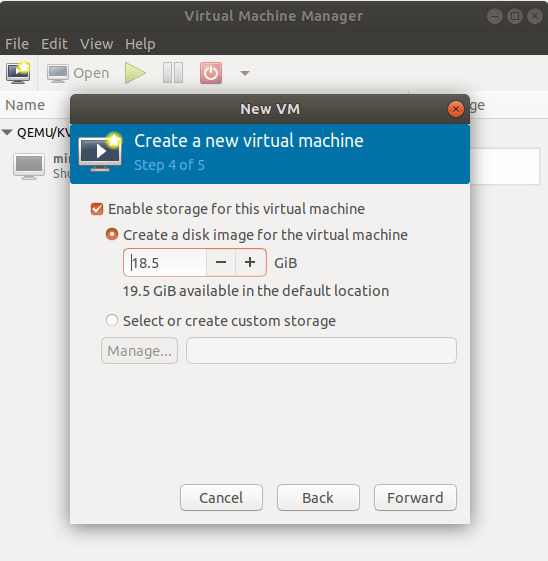Open the Help menu
Screen dimensions: 548x561
coord(140,44)
